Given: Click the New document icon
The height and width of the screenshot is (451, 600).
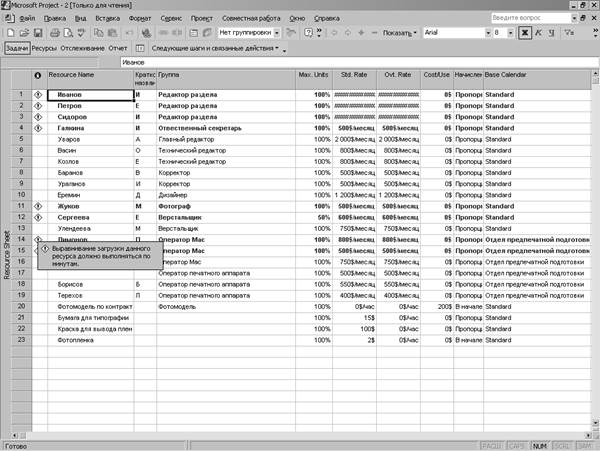Looking at the screenshot, I should (x=10, y=33).
